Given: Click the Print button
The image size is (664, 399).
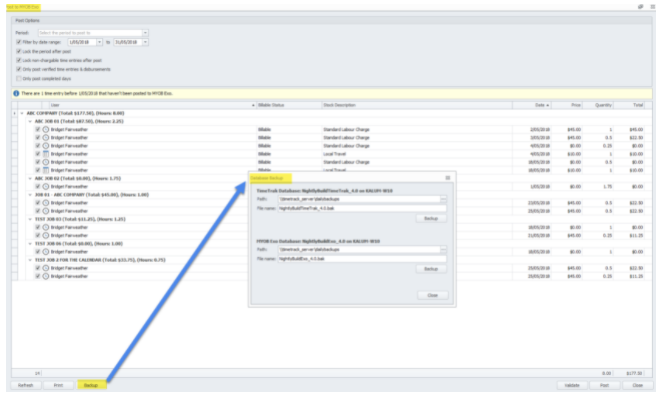Looking at the screenshot, I should [x=58, y=385].
